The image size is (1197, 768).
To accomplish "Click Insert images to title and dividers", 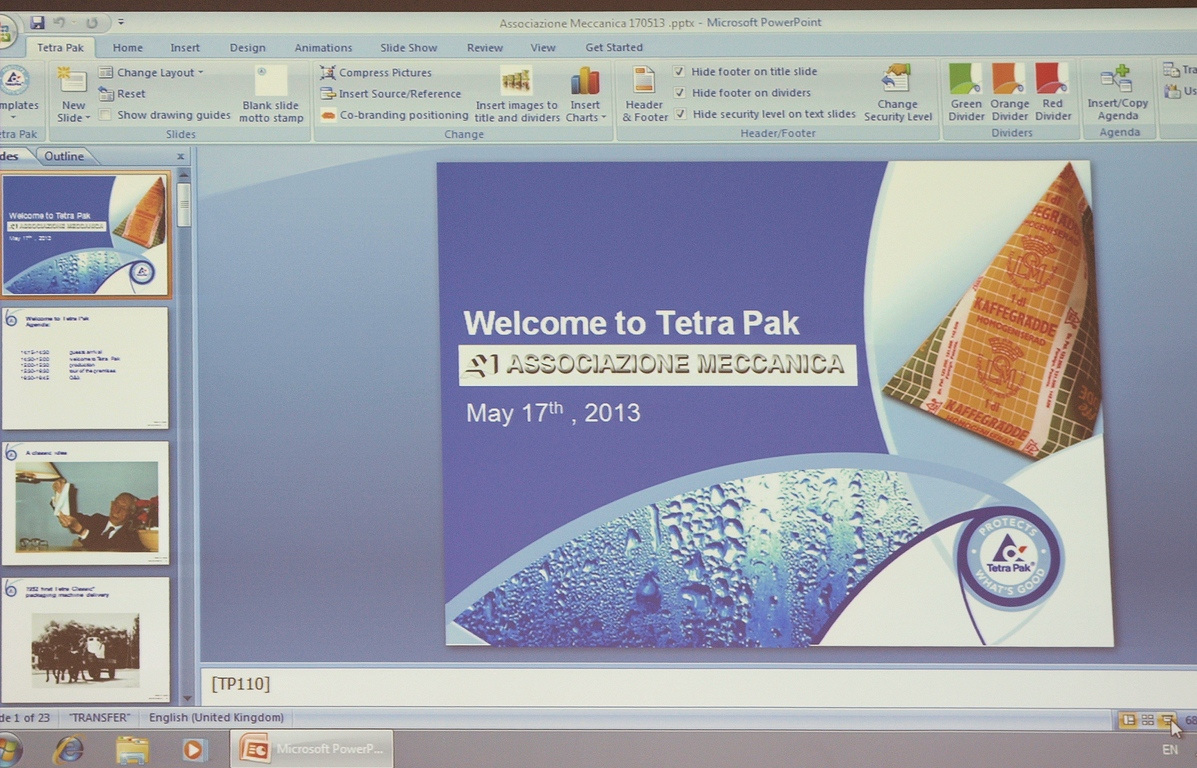I will coord(517,94).
